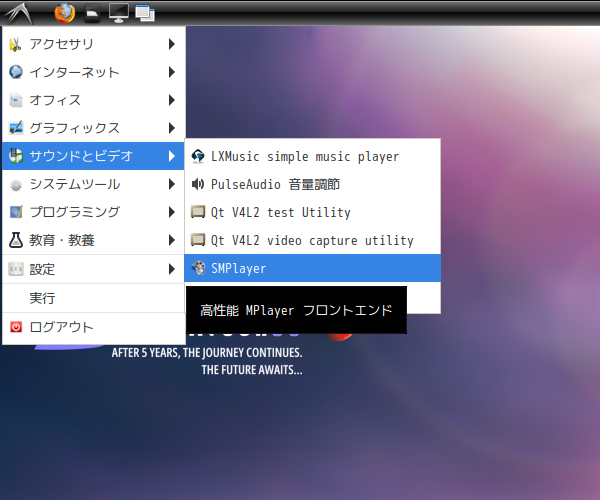Click the プログラミング icon
The image size is (600, 500).
pos(16,212)
